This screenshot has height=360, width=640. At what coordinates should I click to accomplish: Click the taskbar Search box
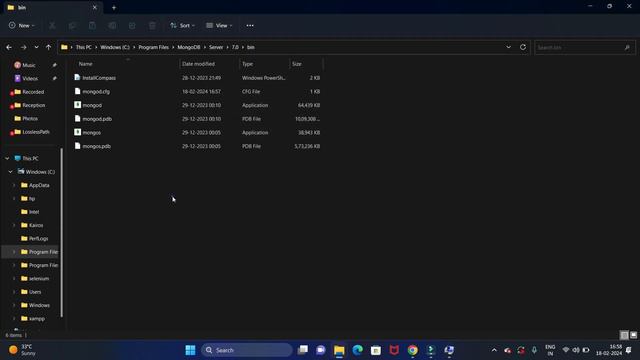pos(247,350)
